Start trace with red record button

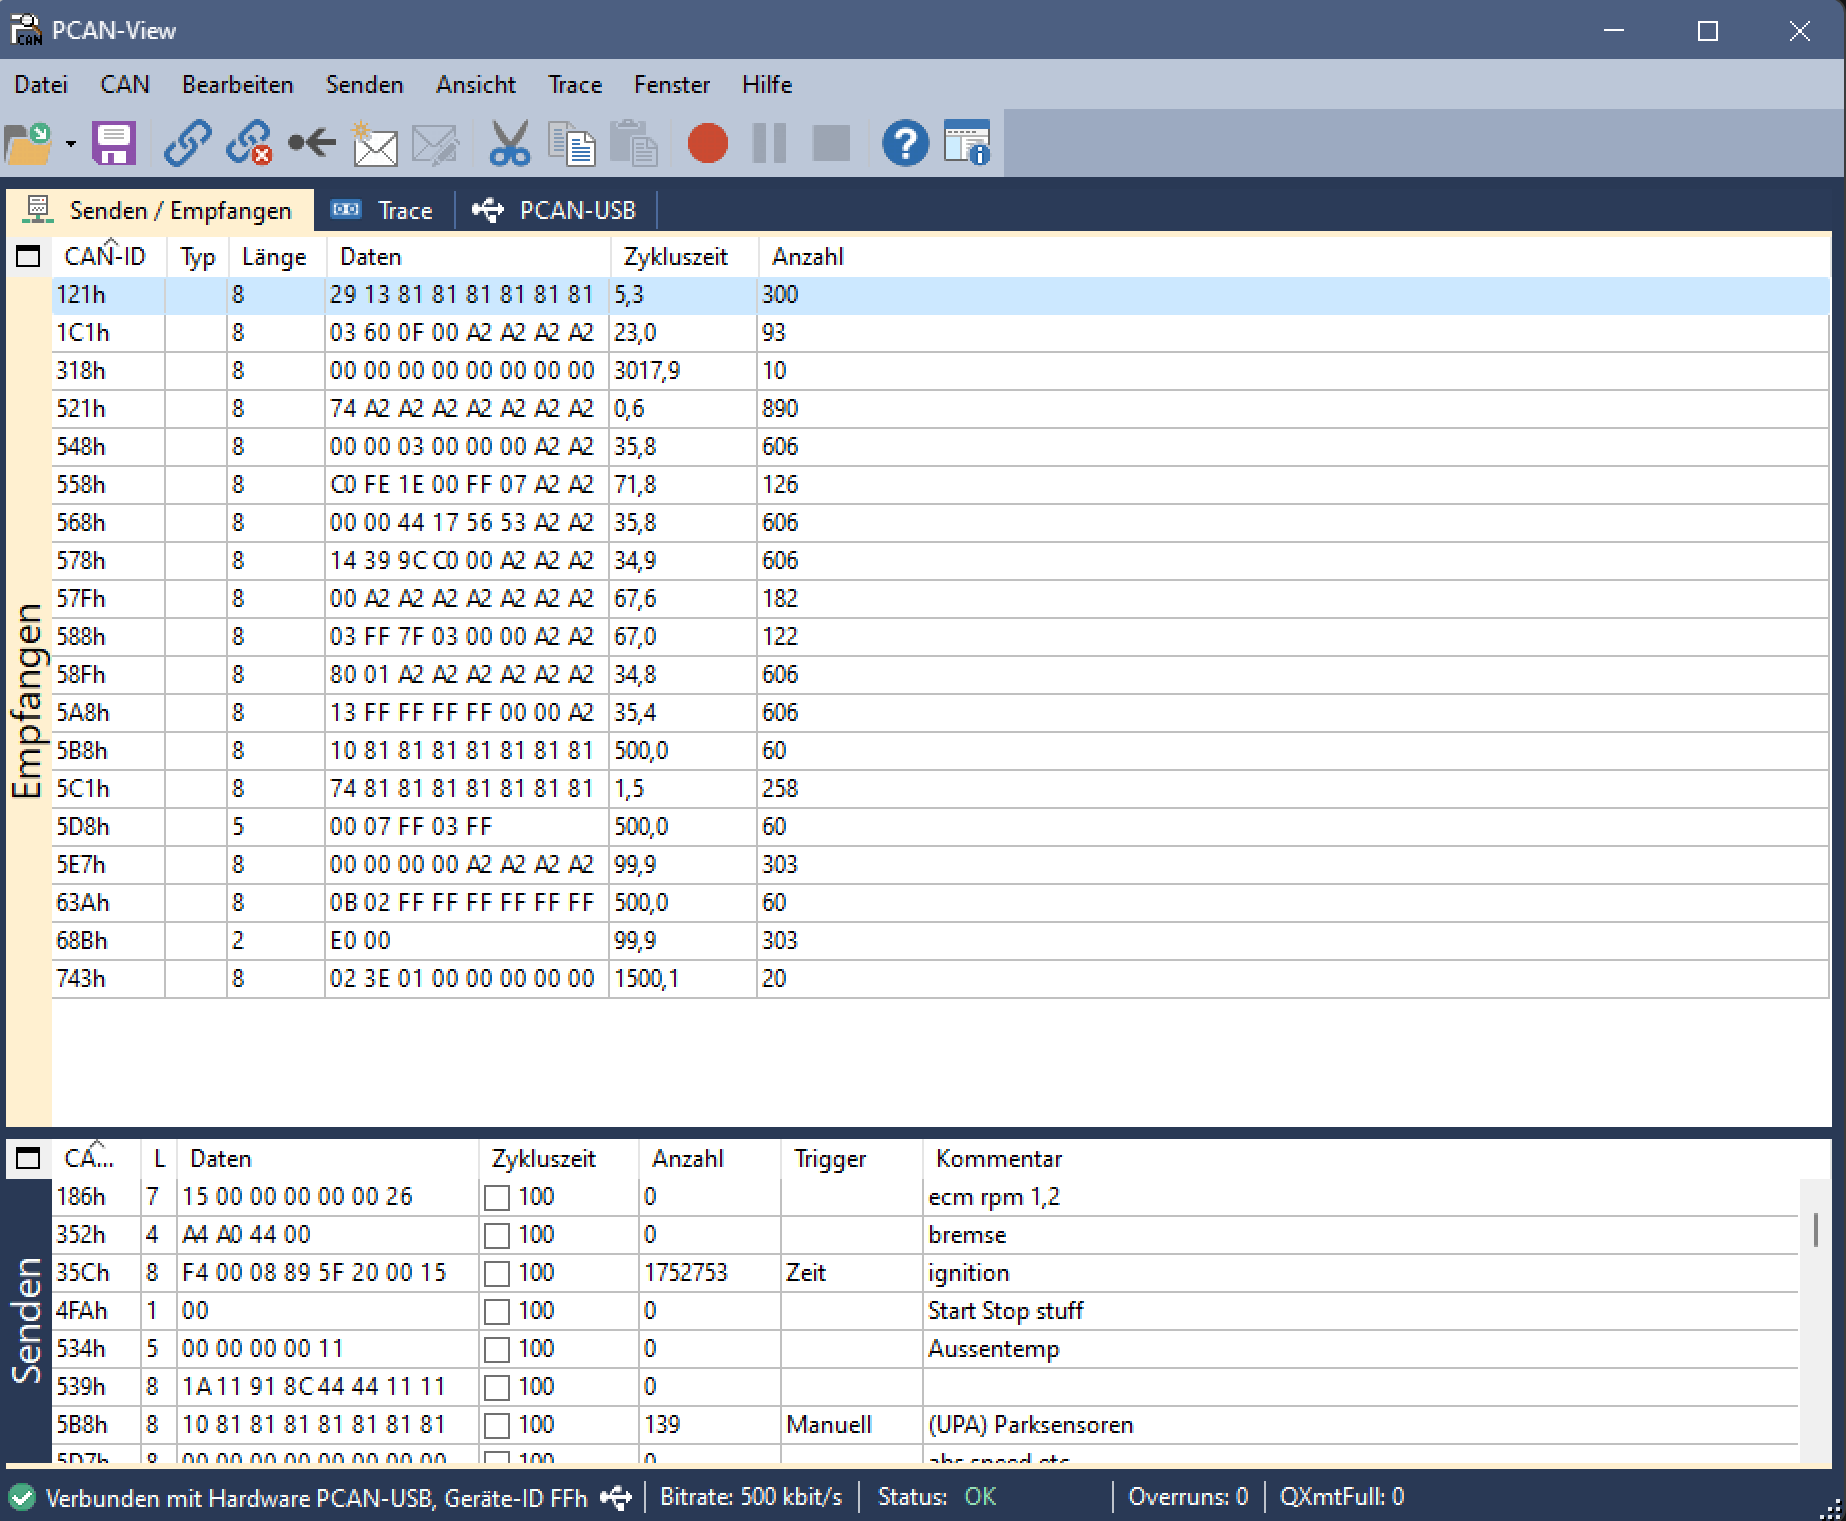708,144
